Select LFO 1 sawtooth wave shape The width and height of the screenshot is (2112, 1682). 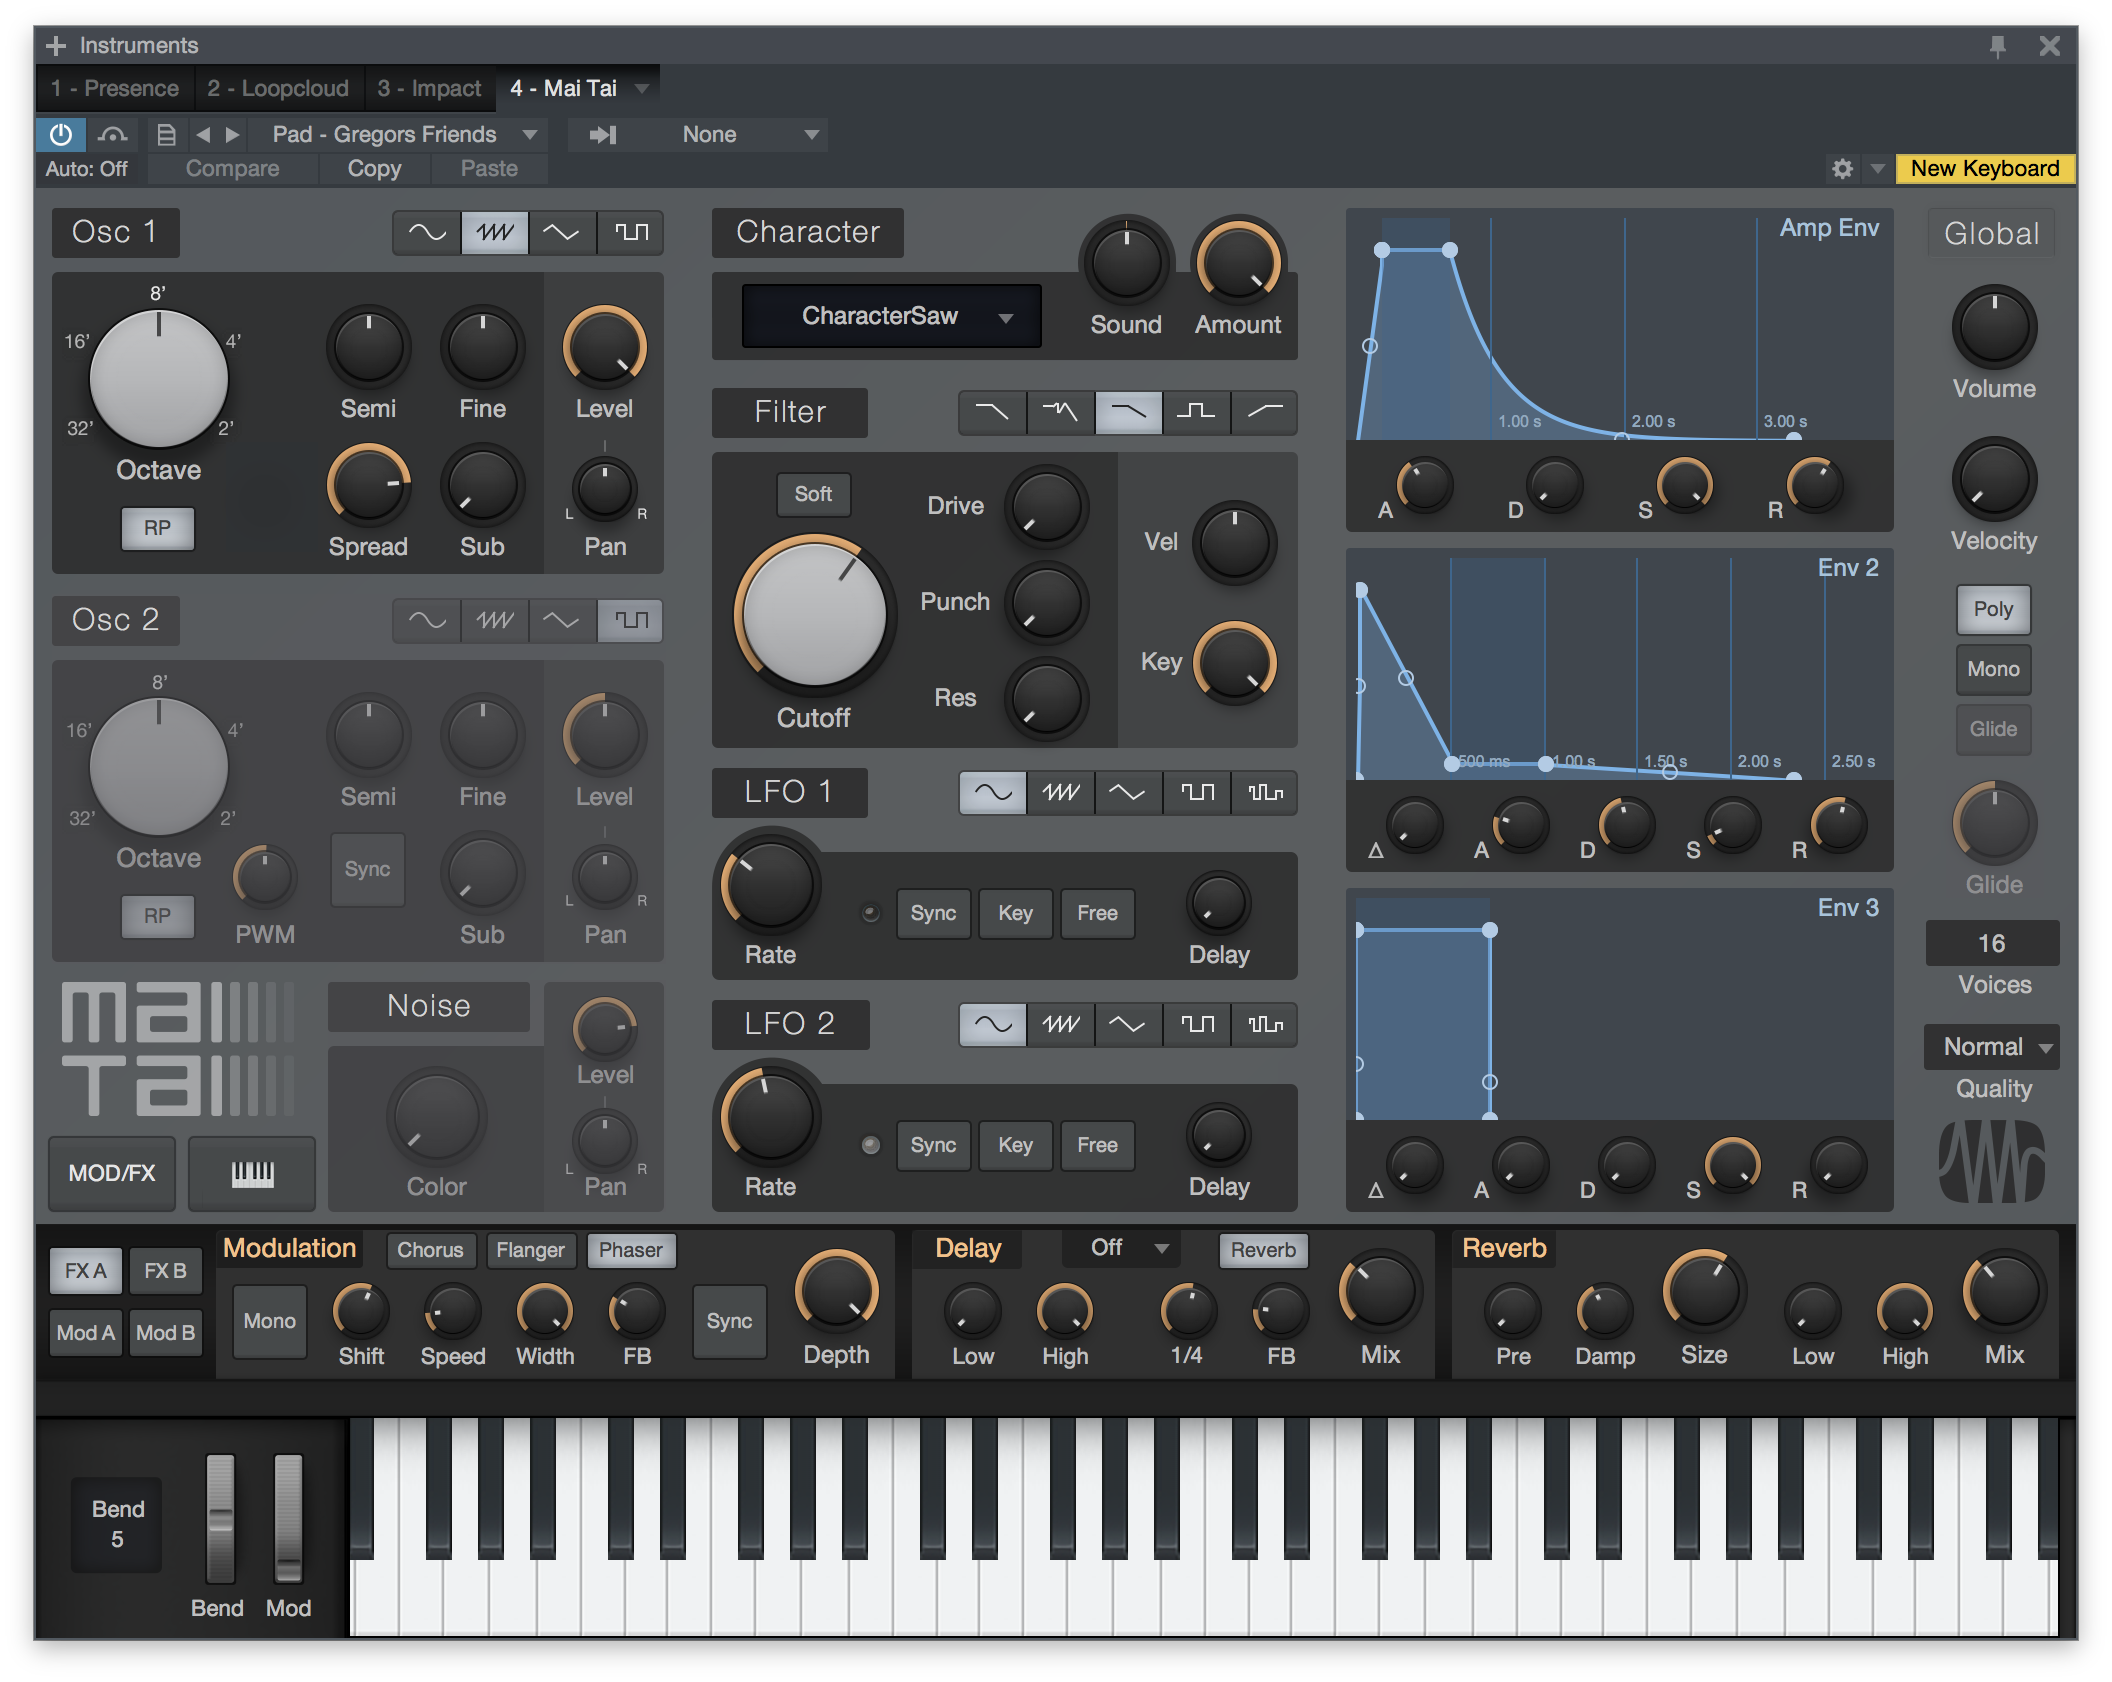[1061, 793]
